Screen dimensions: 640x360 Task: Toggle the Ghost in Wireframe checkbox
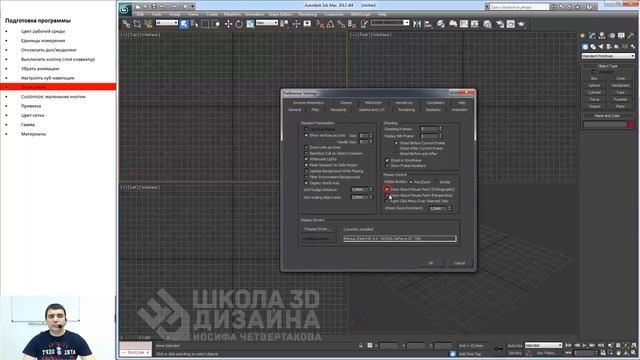click(387, 160)
